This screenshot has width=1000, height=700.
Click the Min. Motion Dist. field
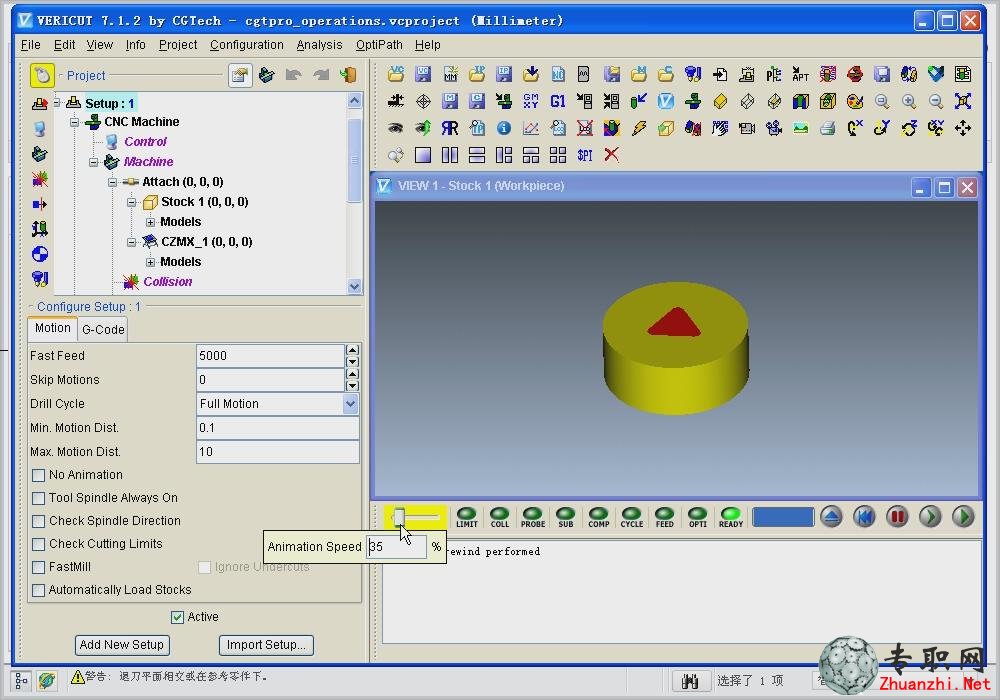[x=278, y=428]
